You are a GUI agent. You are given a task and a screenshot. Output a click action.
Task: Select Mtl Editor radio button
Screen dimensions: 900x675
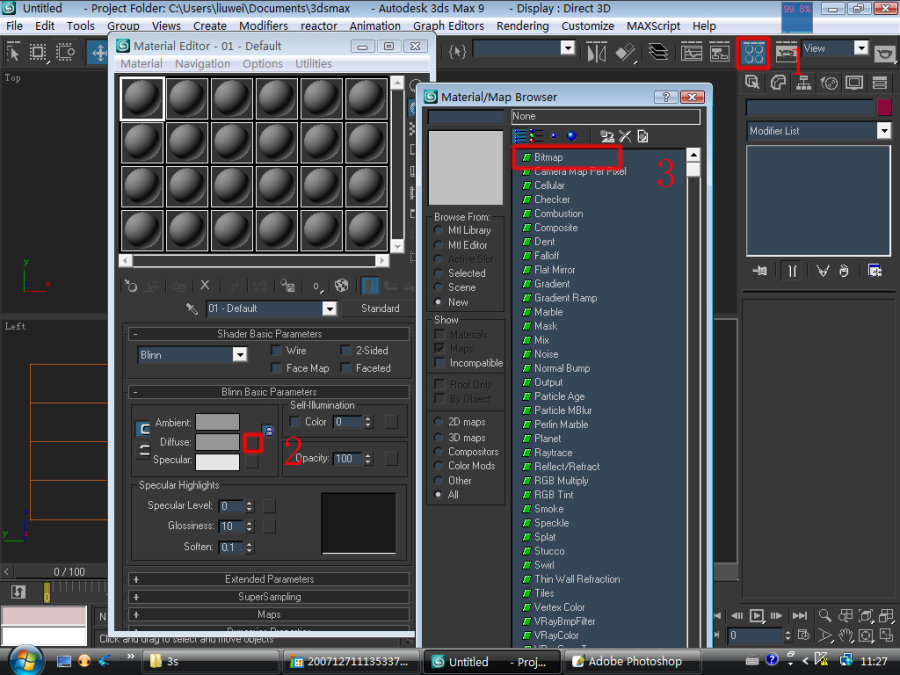tap(439, 245)
